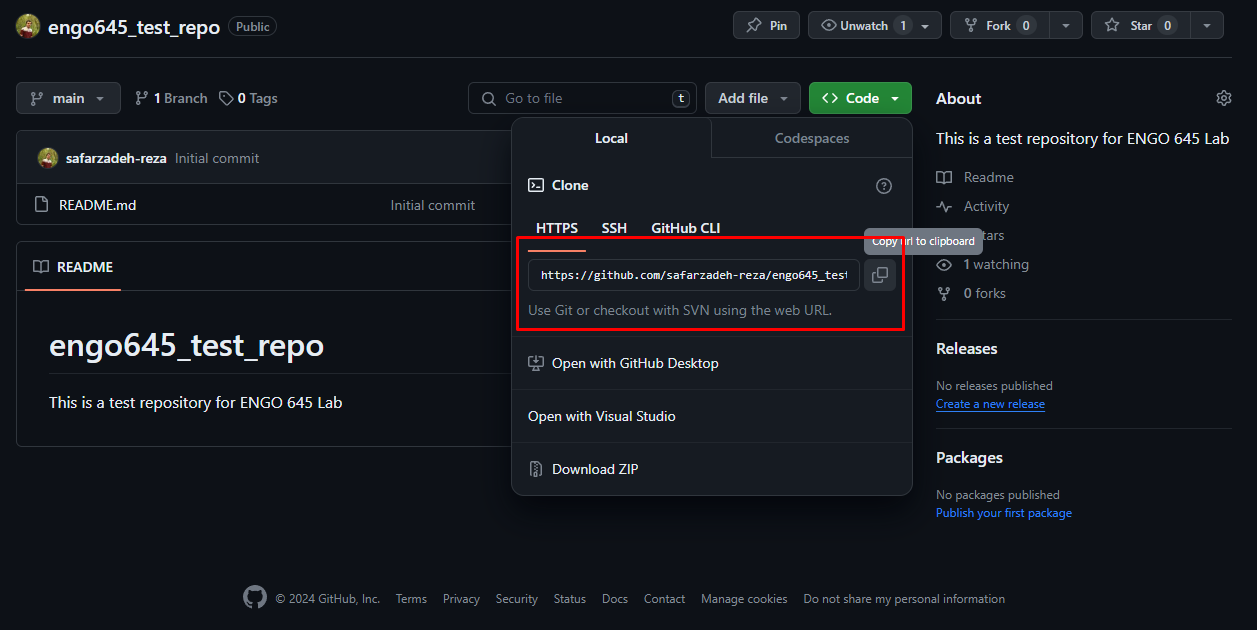The width and height of the screenshot is (1257, 630).
Task: Click the repository owner avatar beside repo name
Action: [28, 27]
